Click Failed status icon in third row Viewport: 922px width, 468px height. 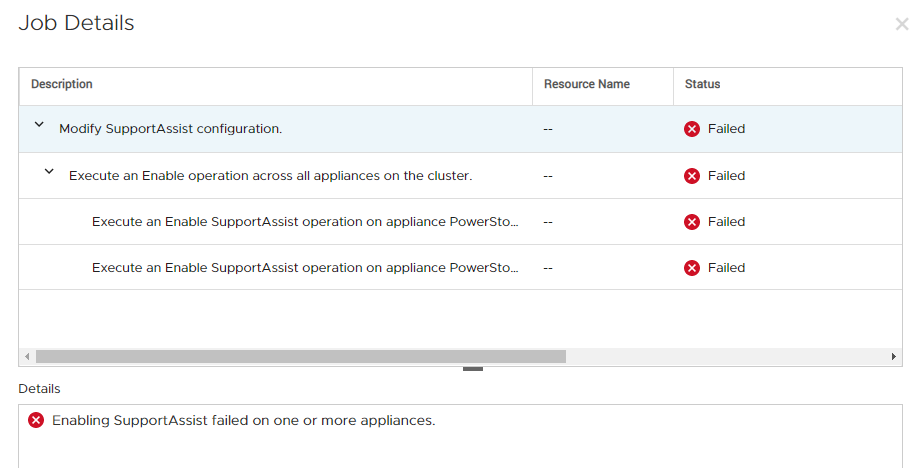click(x=691, y=222)
